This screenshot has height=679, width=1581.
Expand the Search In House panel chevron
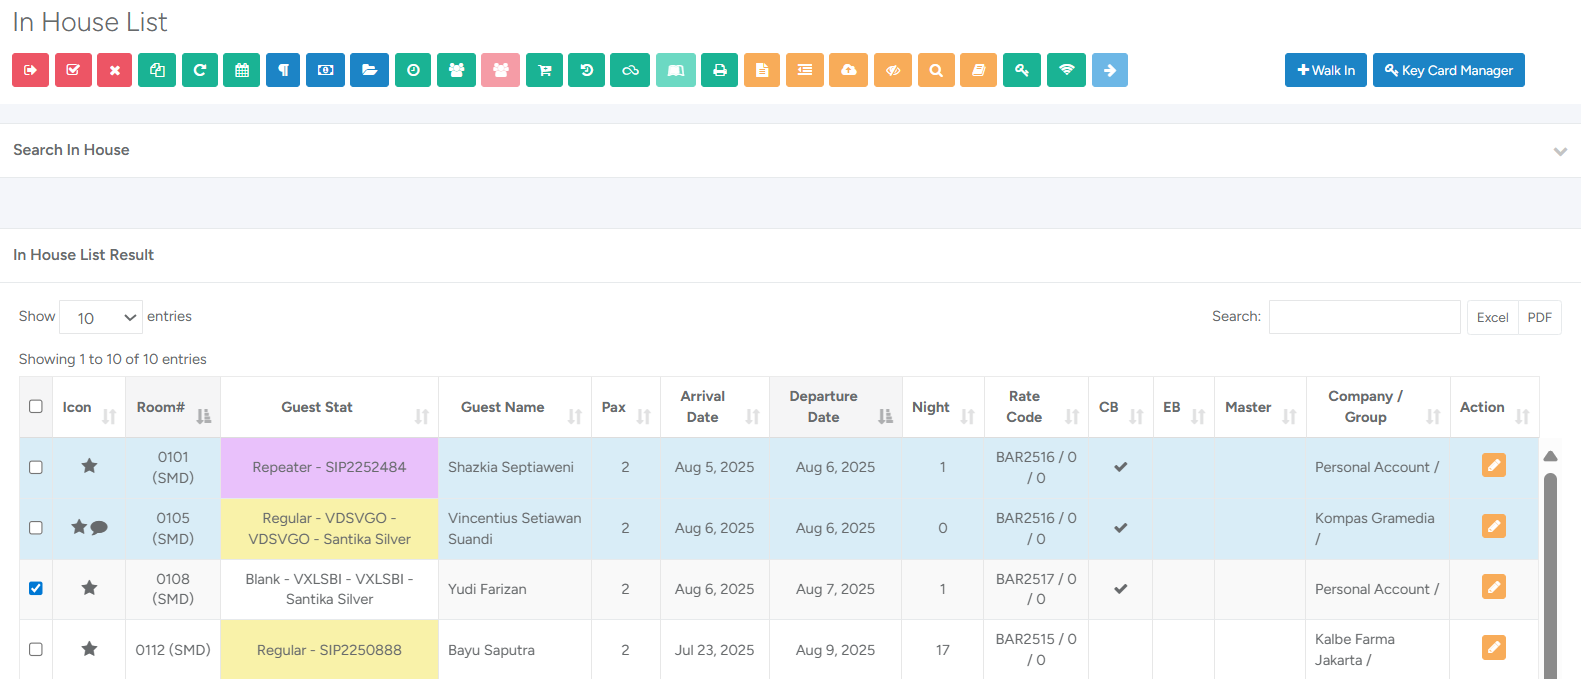1560,151
